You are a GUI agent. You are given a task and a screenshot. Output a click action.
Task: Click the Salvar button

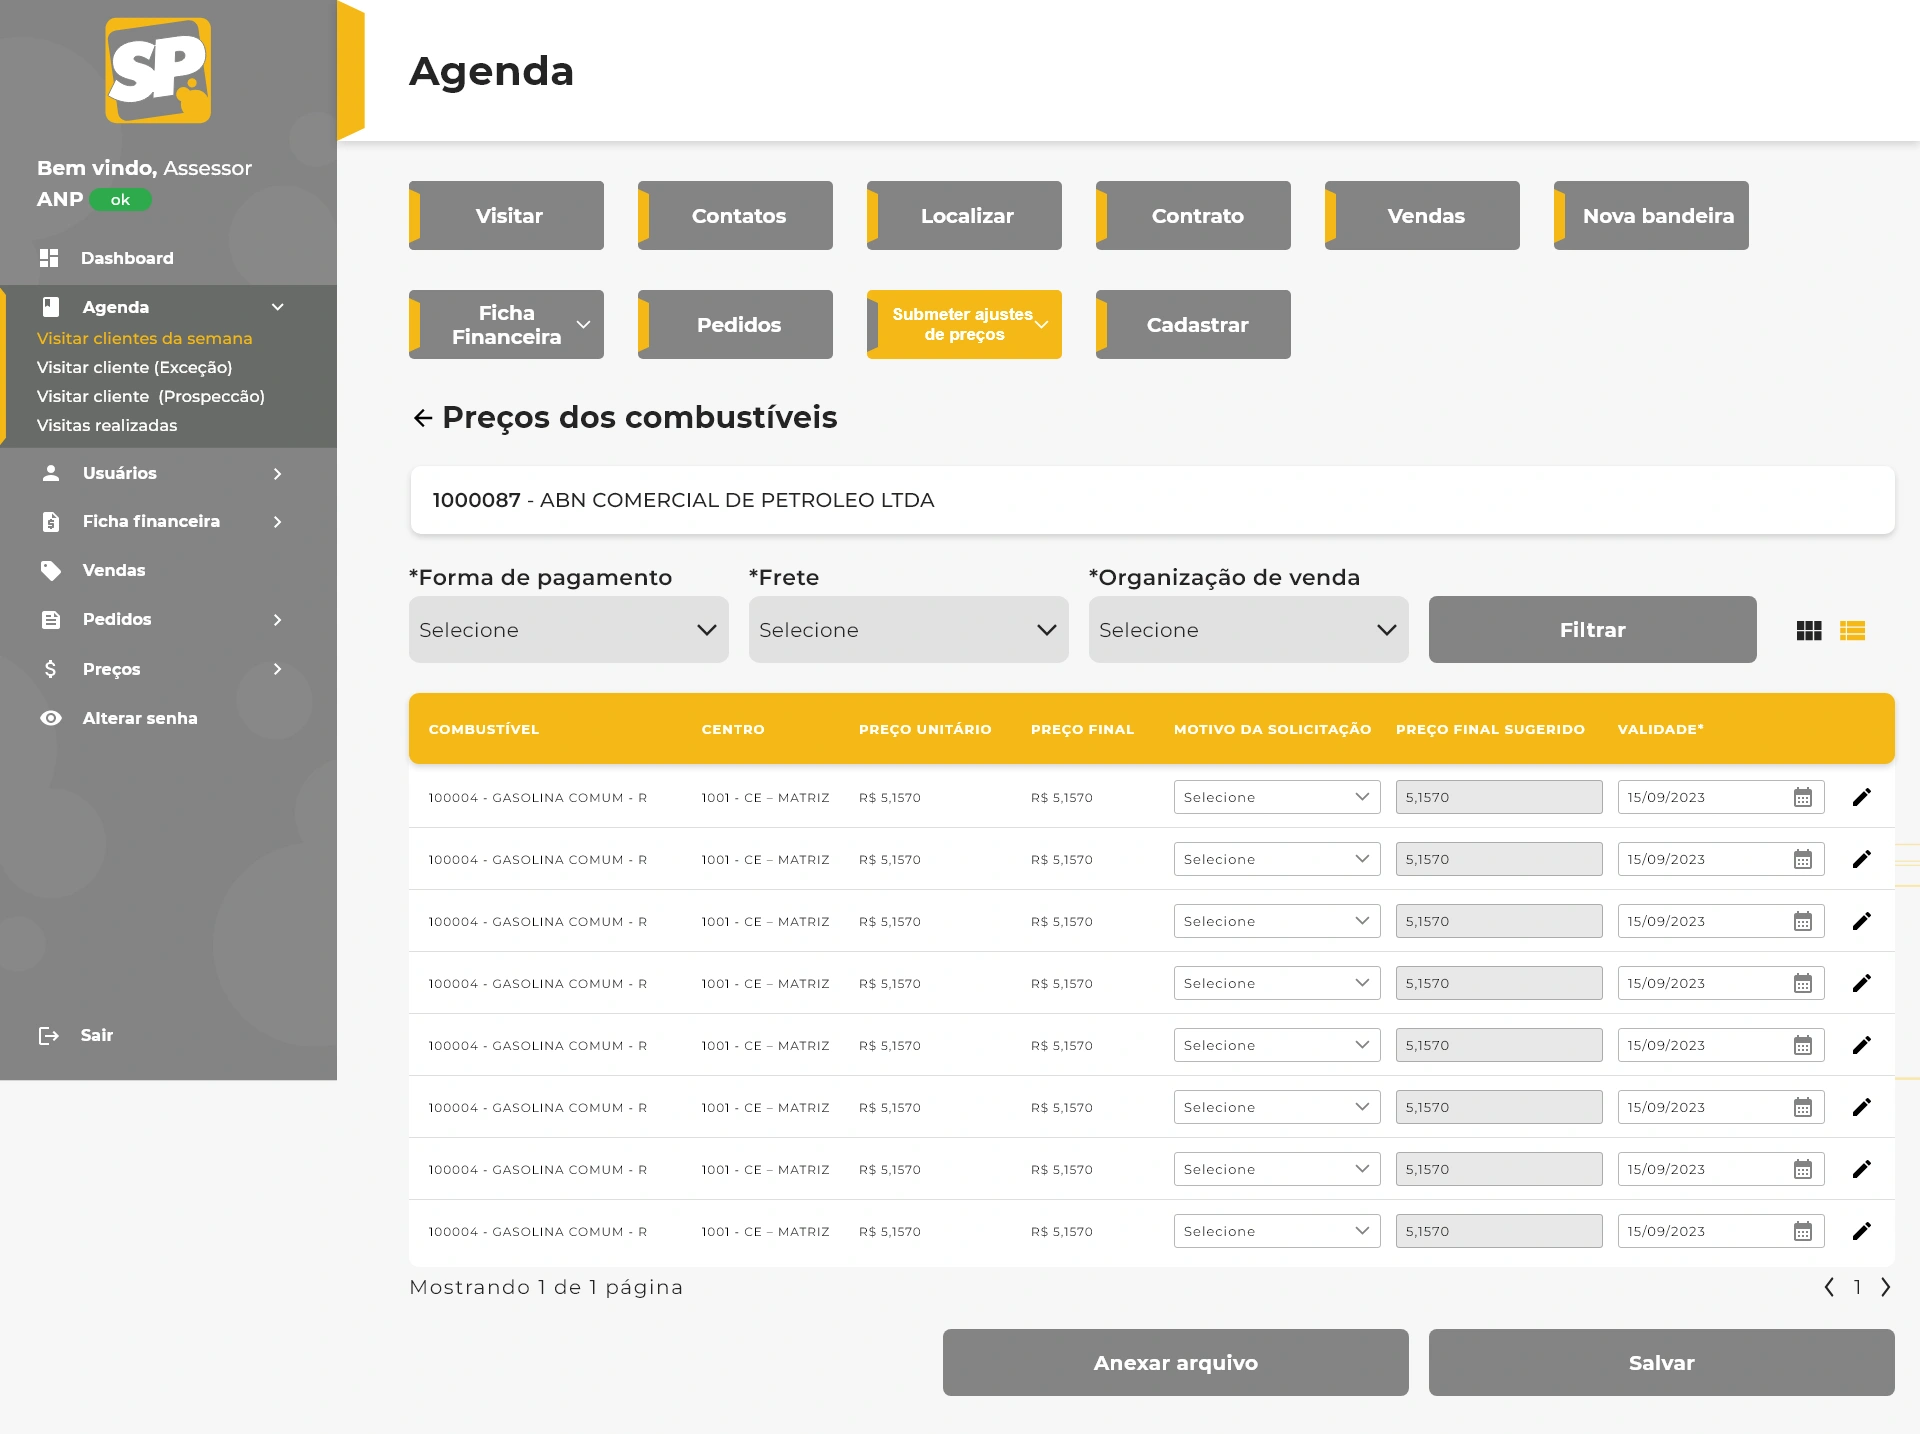1661,1362
